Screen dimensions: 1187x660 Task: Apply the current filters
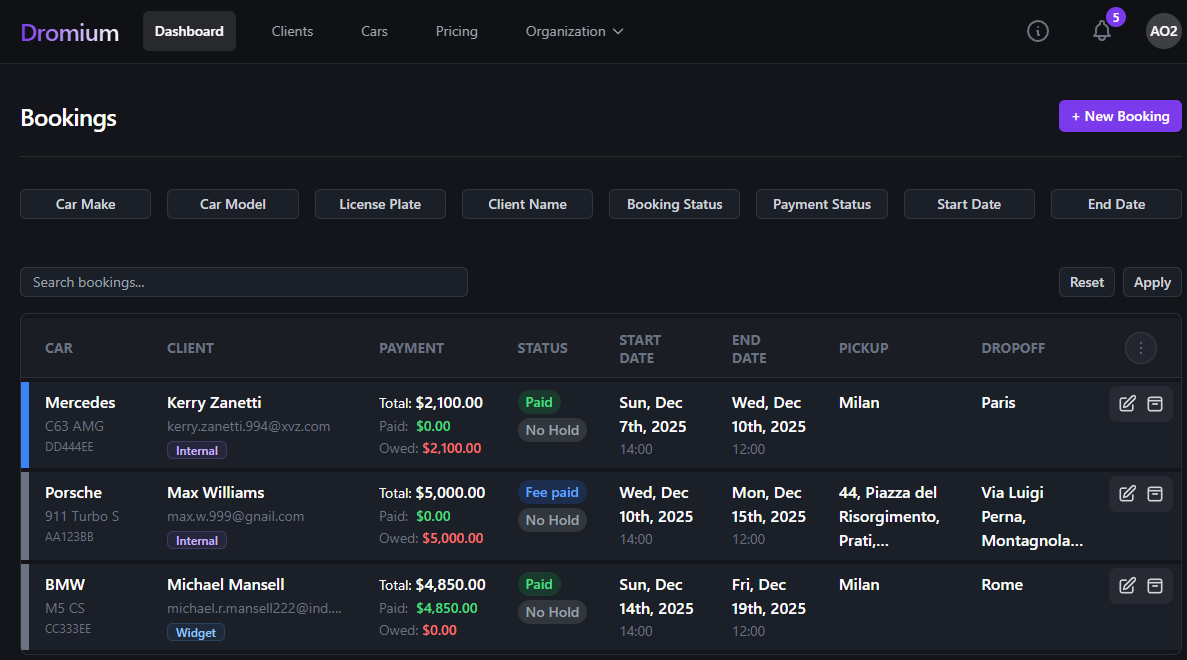[x=1151, y=282]
